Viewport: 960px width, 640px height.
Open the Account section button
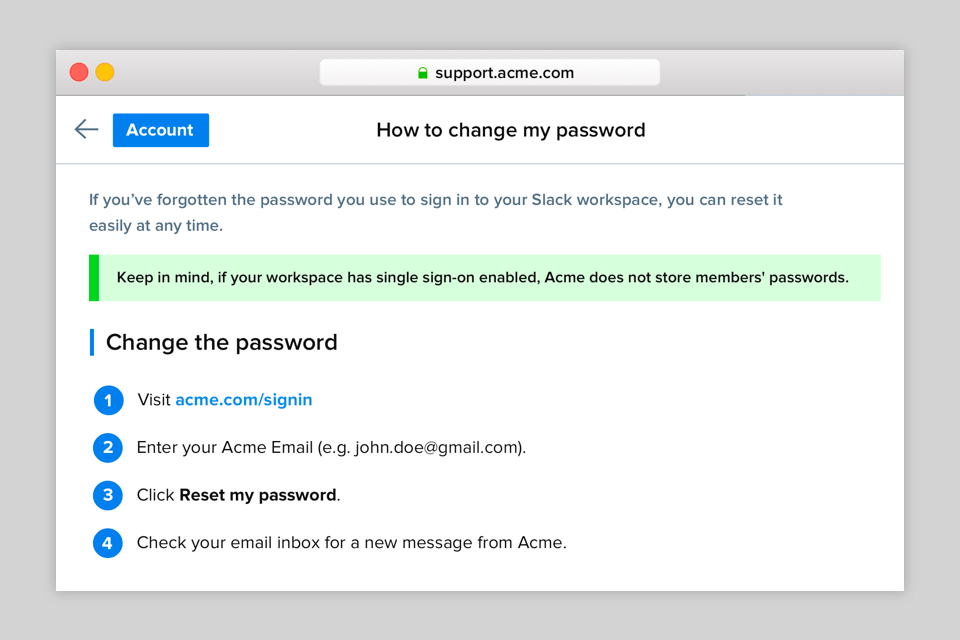click(x=160, y=130)
